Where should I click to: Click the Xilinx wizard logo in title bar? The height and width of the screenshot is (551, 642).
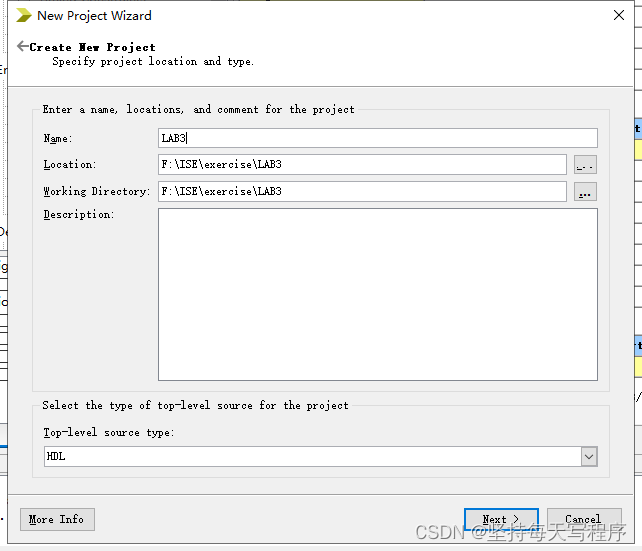23,15
